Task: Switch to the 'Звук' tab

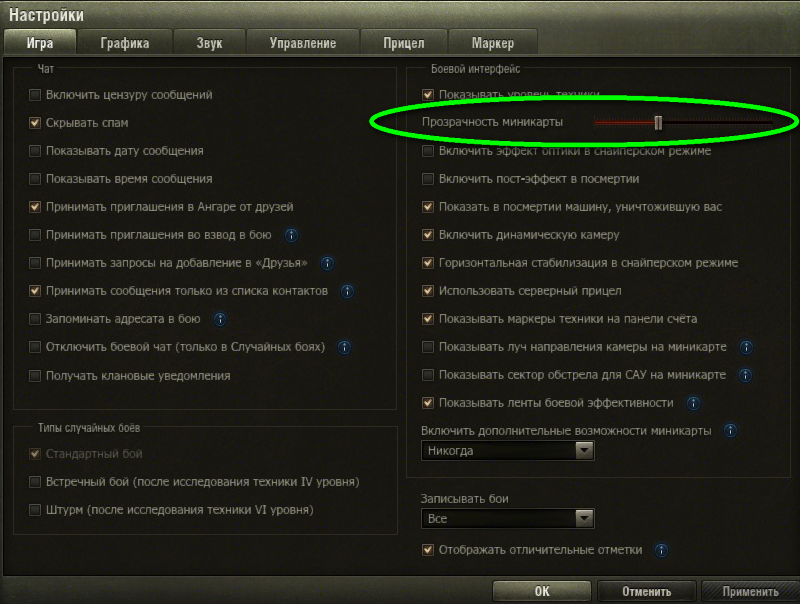Action: (x=209, y=42)
